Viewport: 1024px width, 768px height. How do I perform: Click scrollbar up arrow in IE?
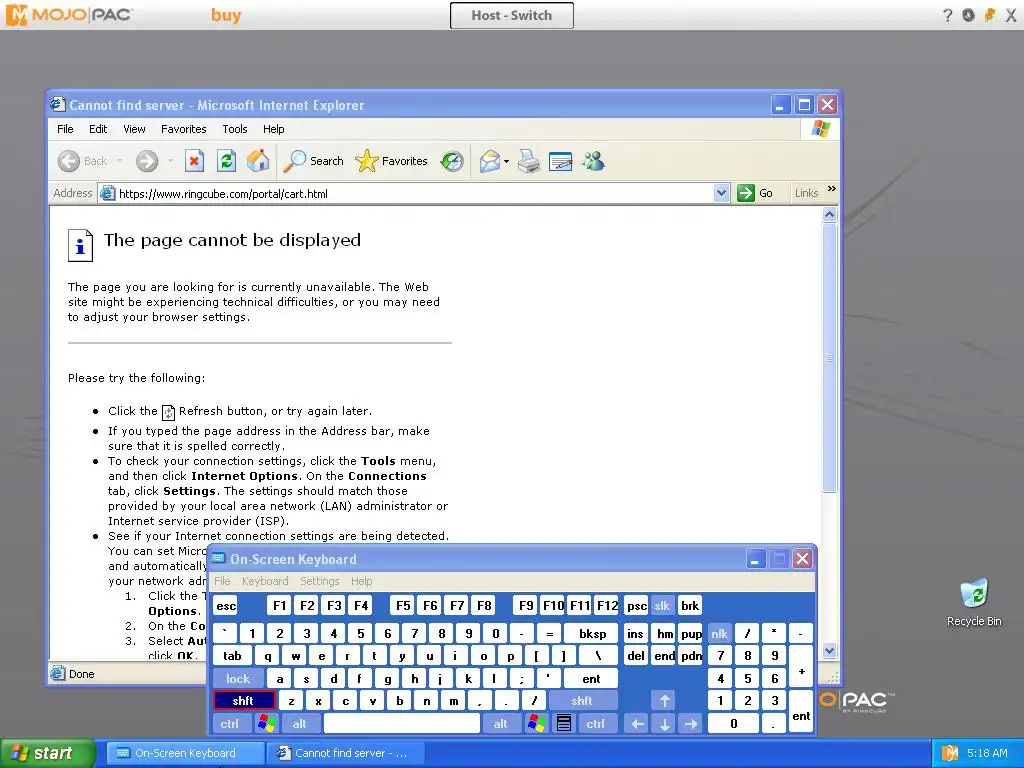click(x=829, y=215)
